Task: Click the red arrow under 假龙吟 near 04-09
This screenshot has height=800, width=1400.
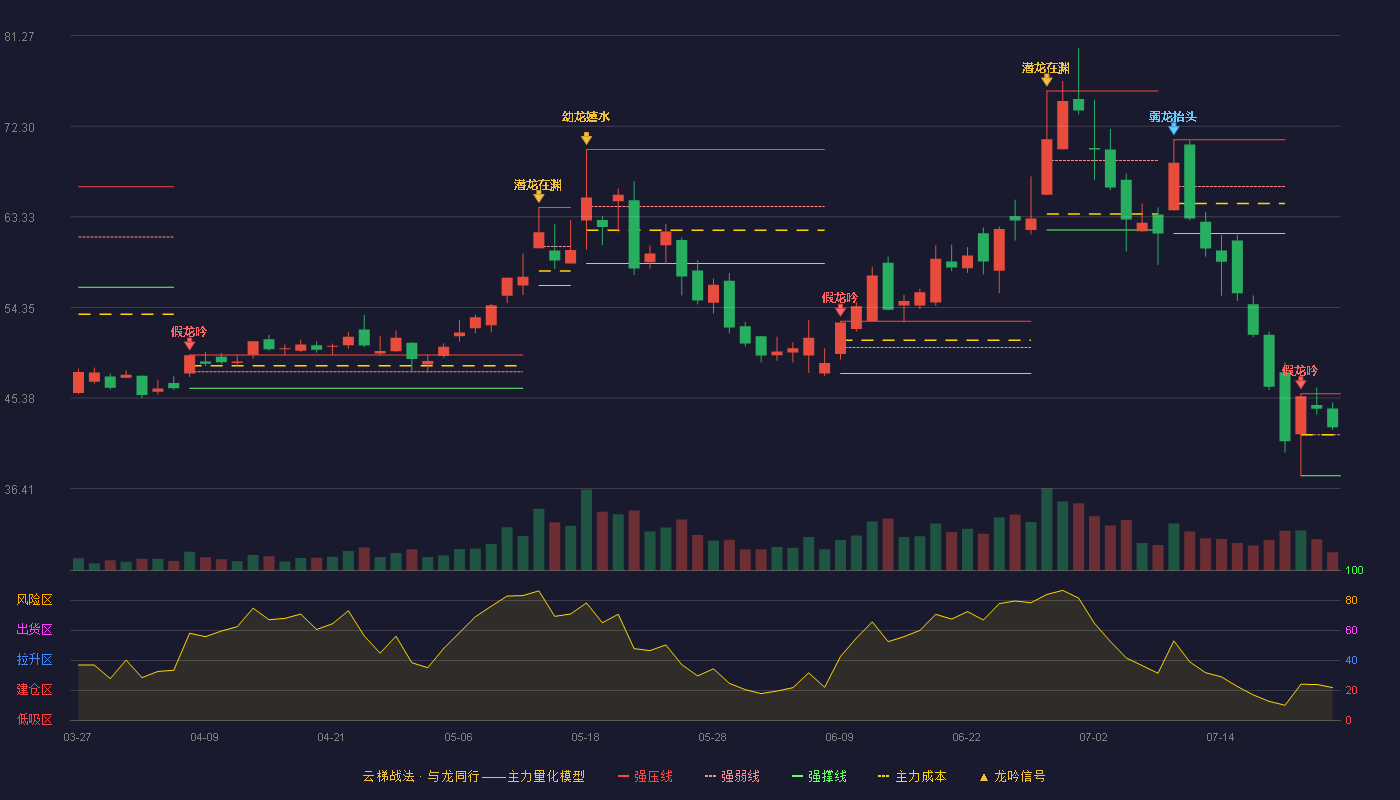Action: (190, 344)
